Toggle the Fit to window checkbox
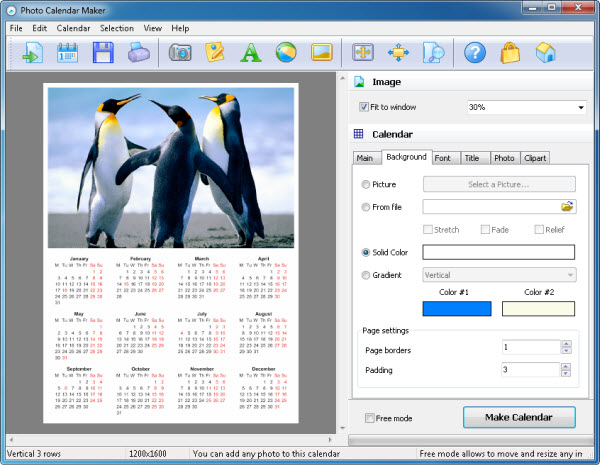 click(364, 107)
